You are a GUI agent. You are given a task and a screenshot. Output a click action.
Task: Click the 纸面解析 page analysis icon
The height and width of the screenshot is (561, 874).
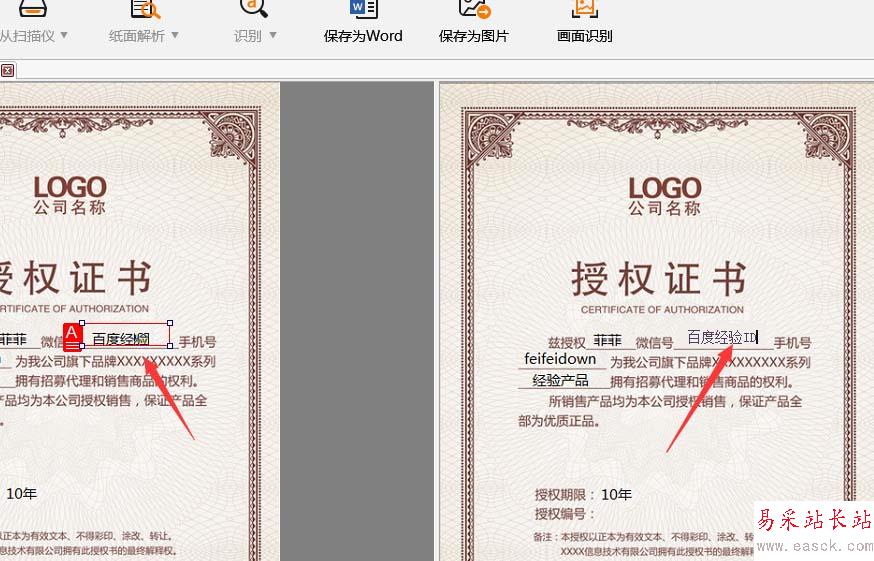coord(145,8)
